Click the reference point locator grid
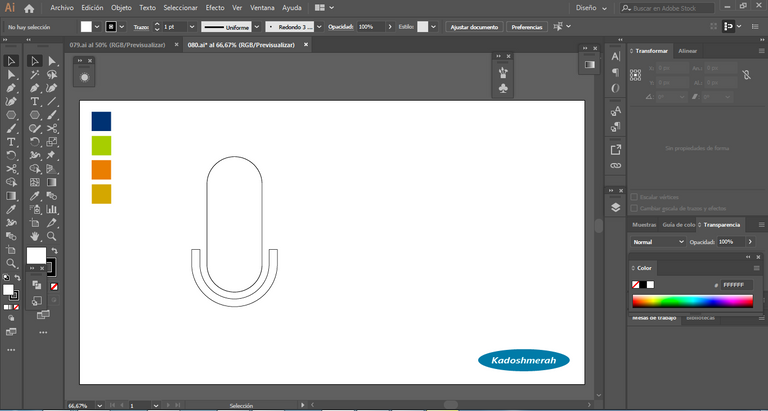The width and height of the screenshot is (768, 411). [635, 75]
